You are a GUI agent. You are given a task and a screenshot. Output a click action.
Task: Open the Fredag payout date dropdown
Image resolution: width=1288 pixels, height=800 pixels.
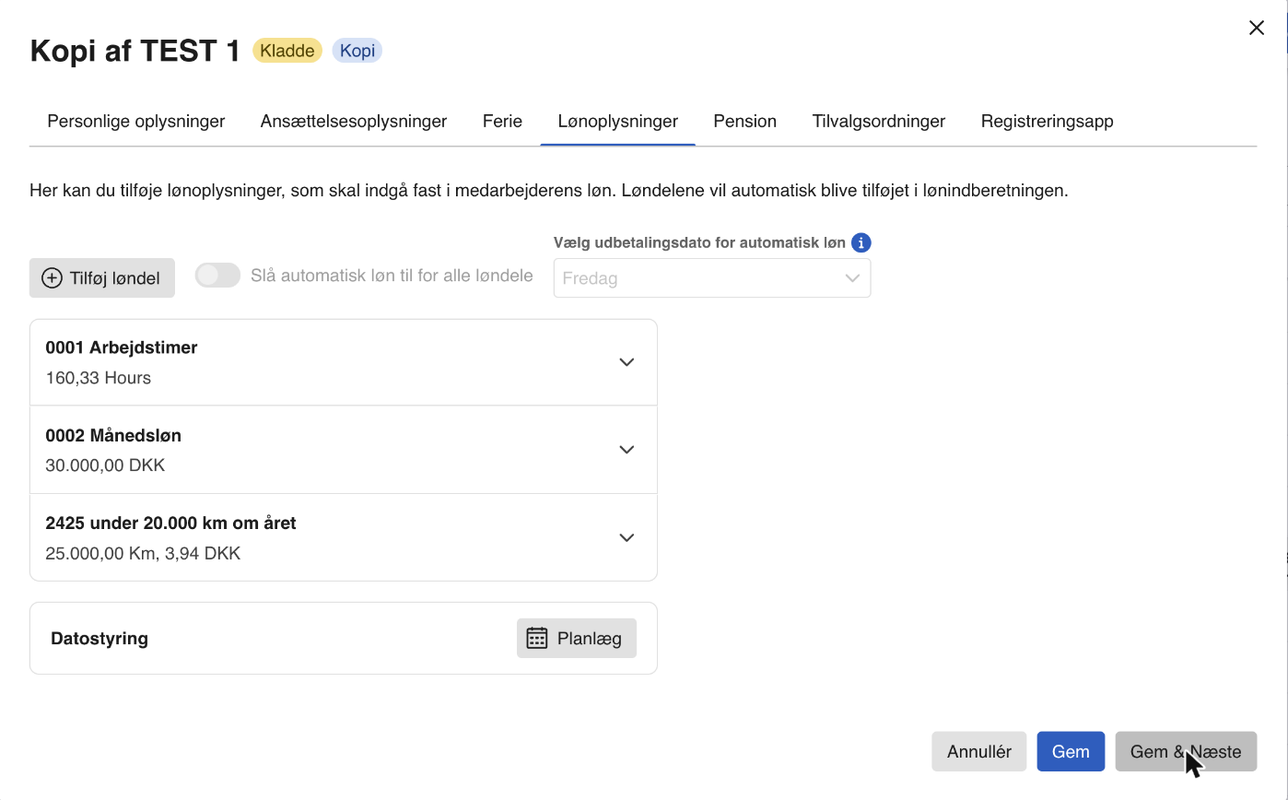point(712,278)
